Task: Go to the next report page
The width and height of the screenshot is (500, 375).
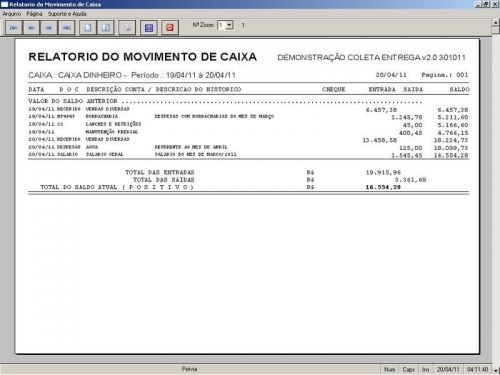Action: coord(49,28)
